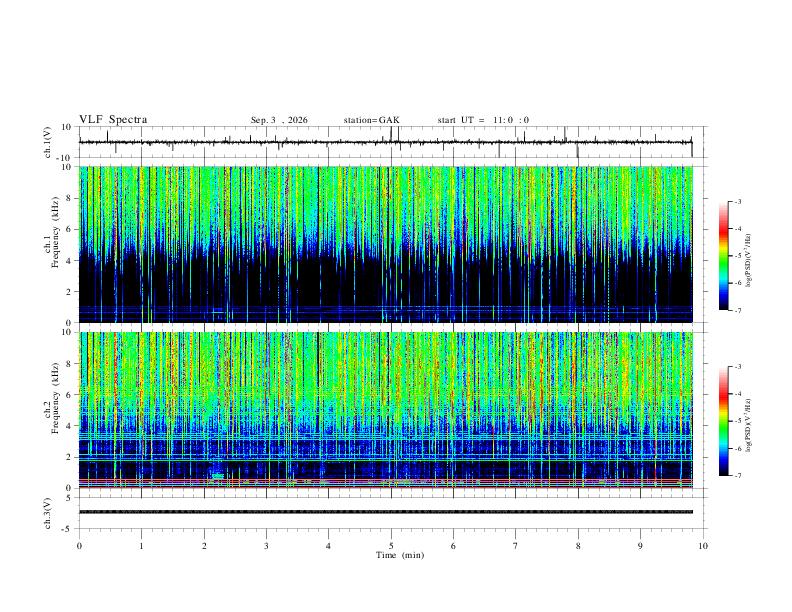Click the VLF Spectra title text
Viewport: 792px width, 612px height.
pos(113,120)
